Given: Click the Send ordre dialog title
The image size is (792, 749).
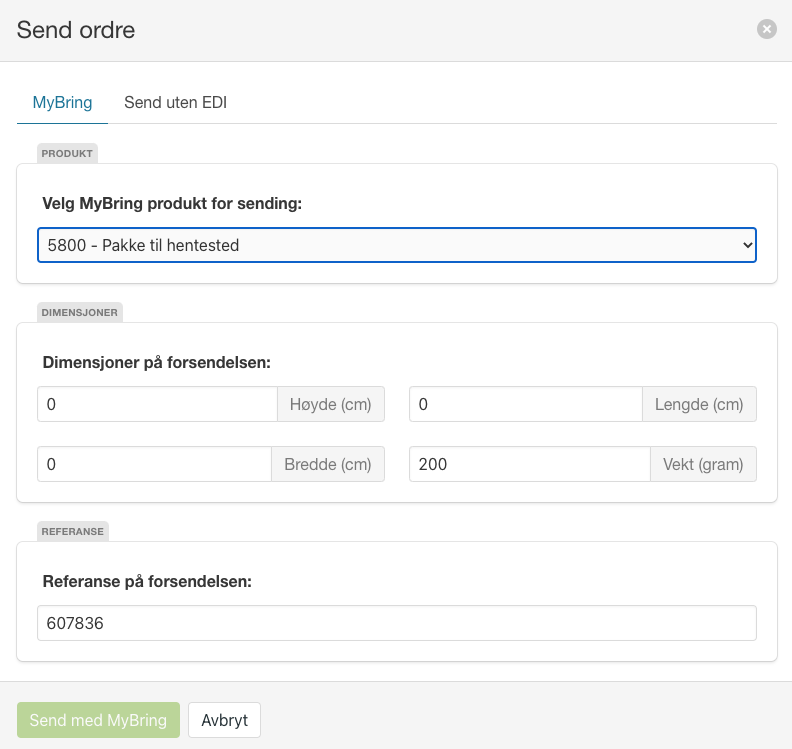Looking at the screenshot, I should coord(76,30).
